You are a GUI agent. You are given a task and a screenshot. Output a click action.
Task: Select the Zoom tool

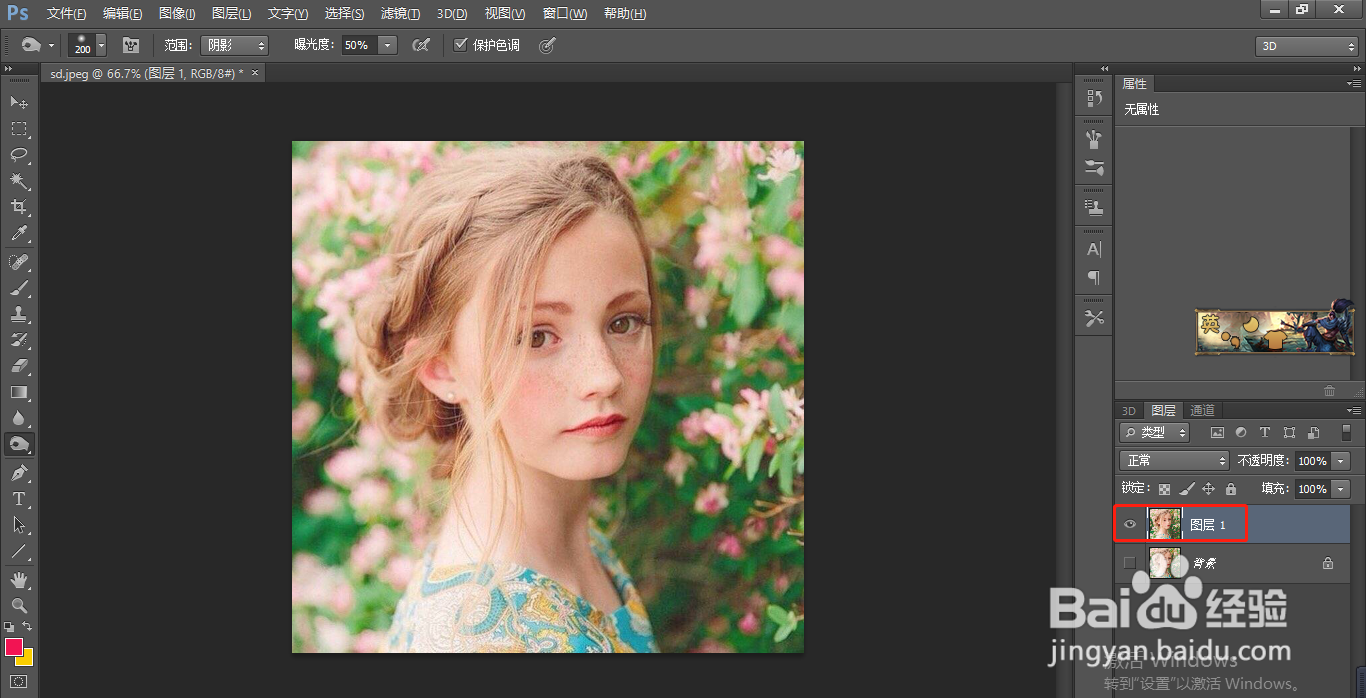(x=19, y=605)
